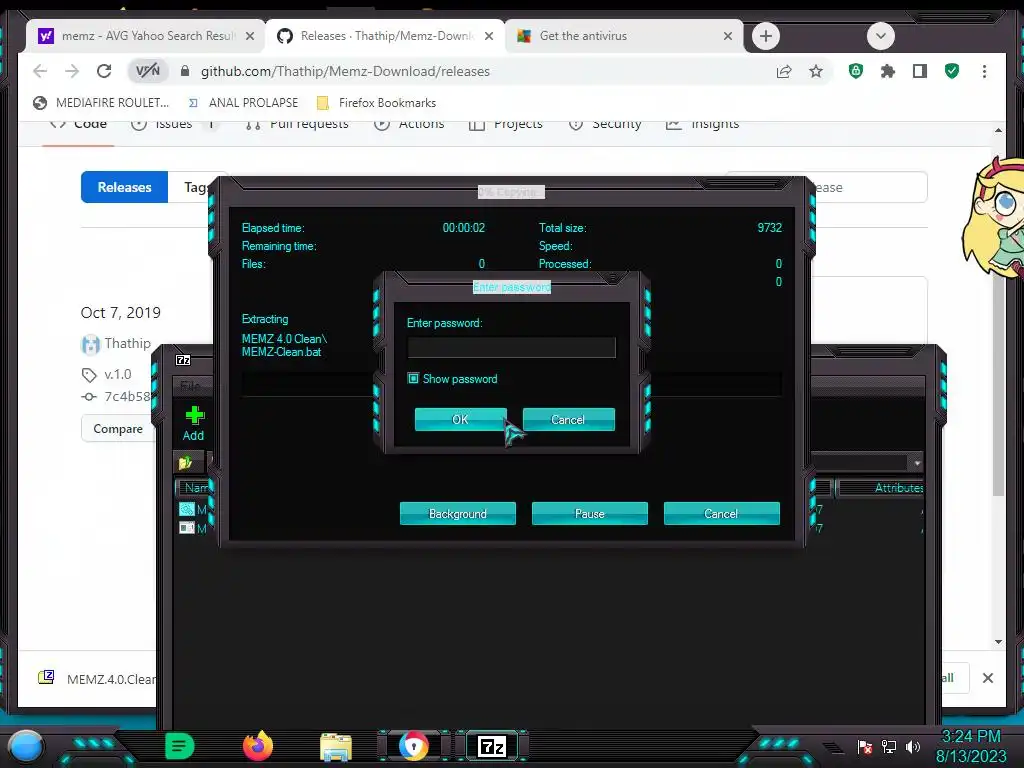Switch to the AVG browser on taskbar

[x=414, y=746]
